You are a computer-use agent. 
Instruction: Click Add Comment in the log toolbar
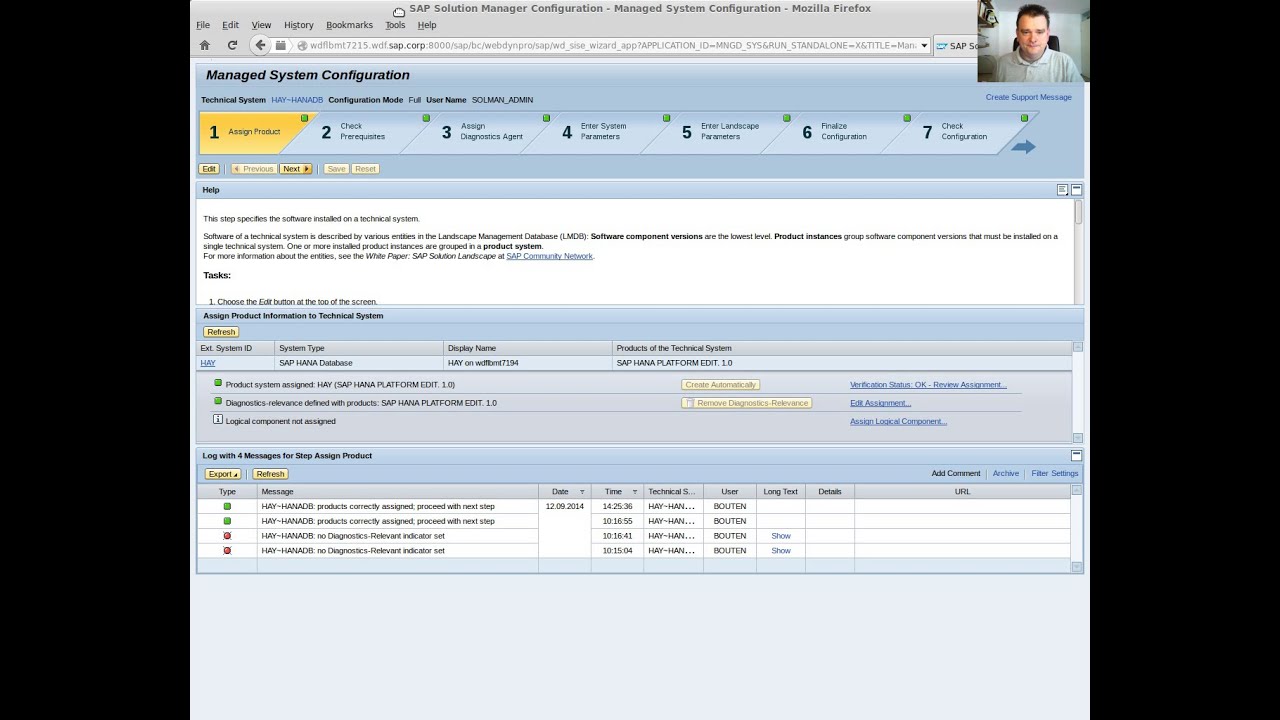[956, 474]
